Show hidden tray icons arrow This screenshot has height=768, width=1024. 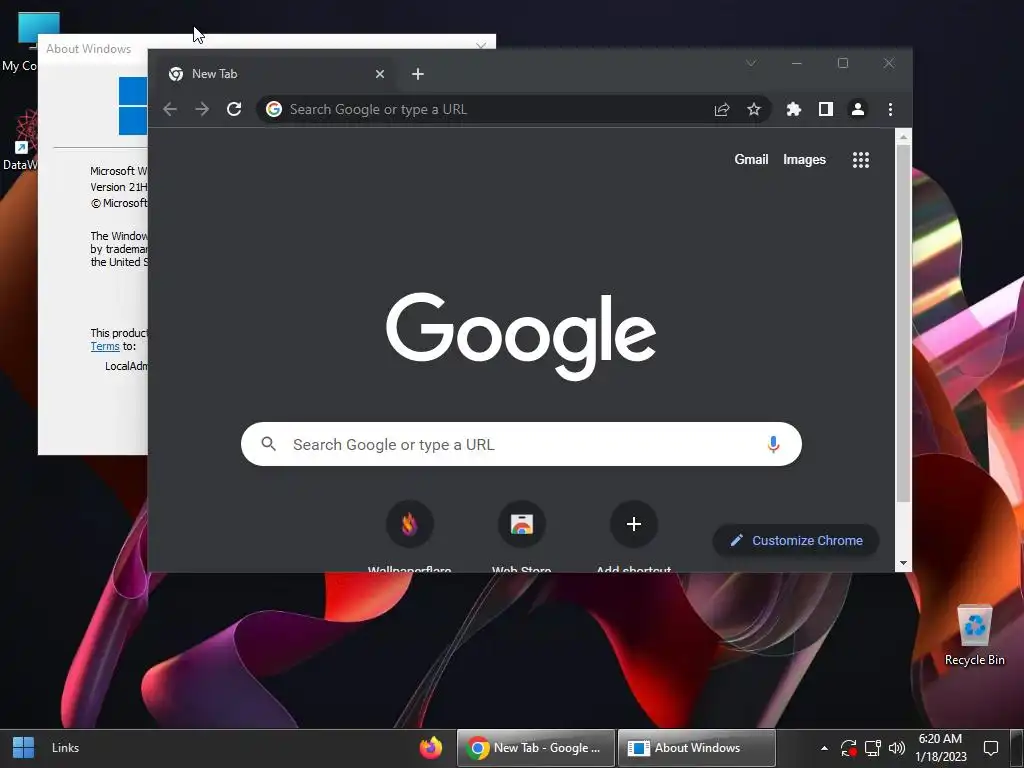click(x=824, y=748)
